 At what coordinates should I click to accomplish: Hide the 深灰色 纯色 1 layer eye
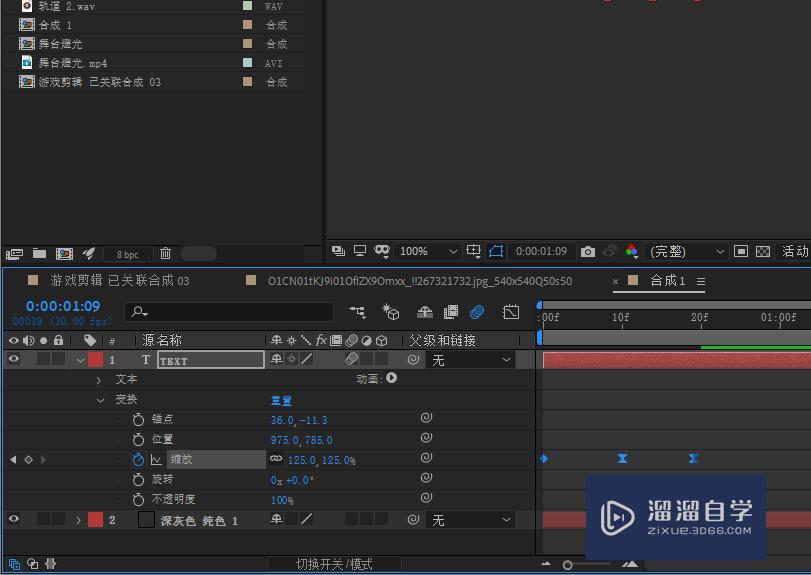click(13, 519)
